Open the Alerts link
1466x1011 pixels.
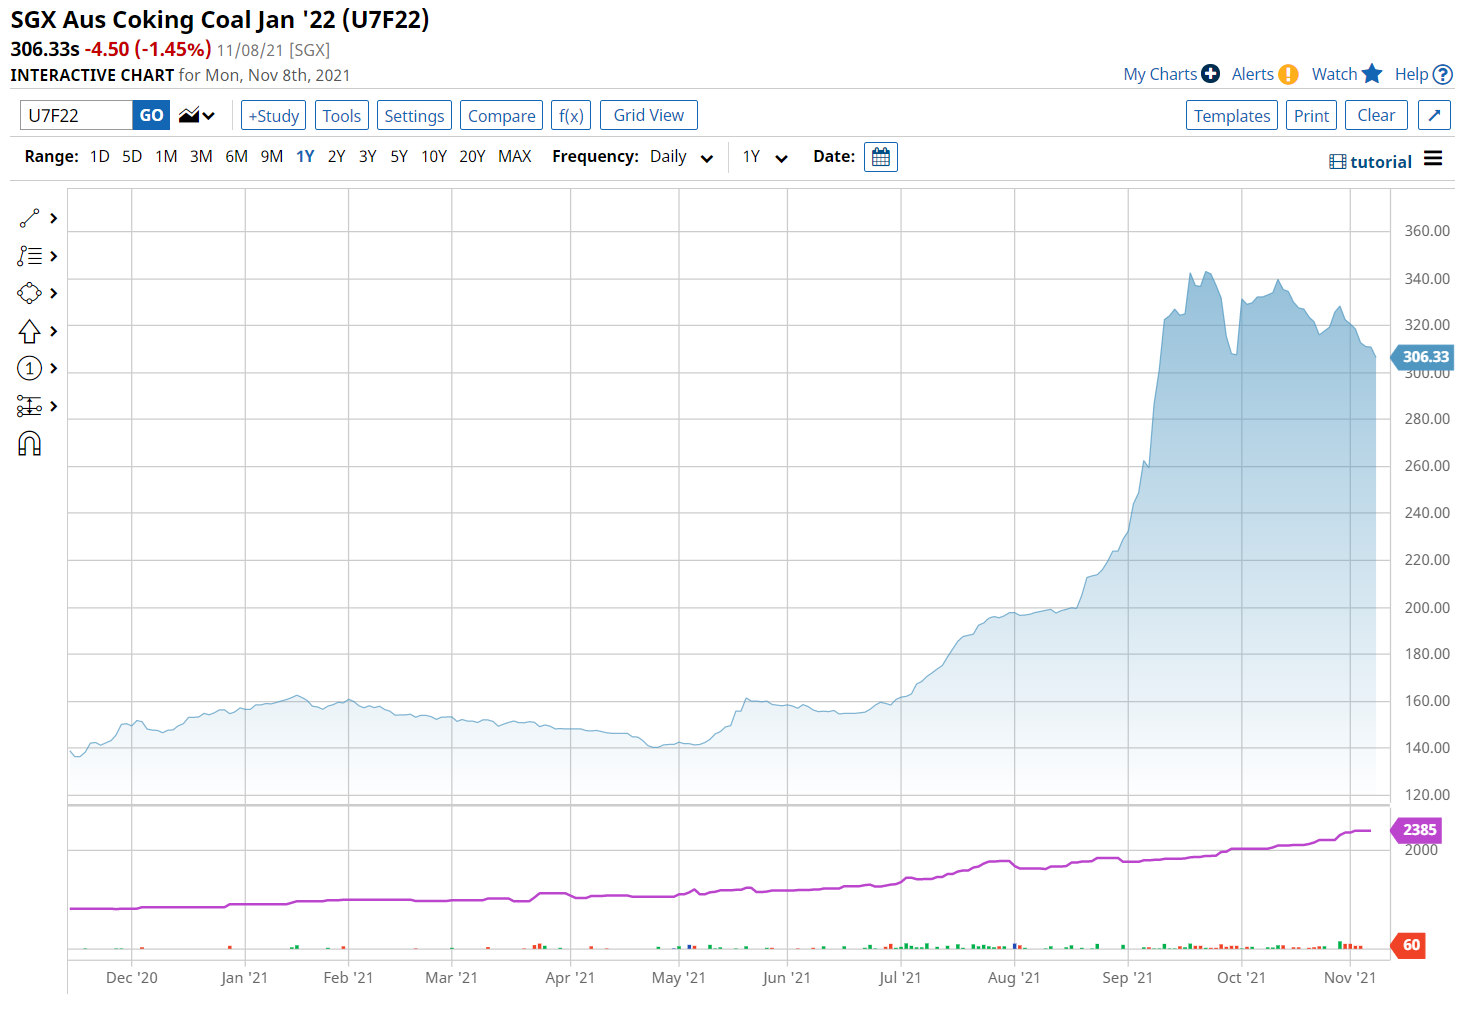[1264, 74]
